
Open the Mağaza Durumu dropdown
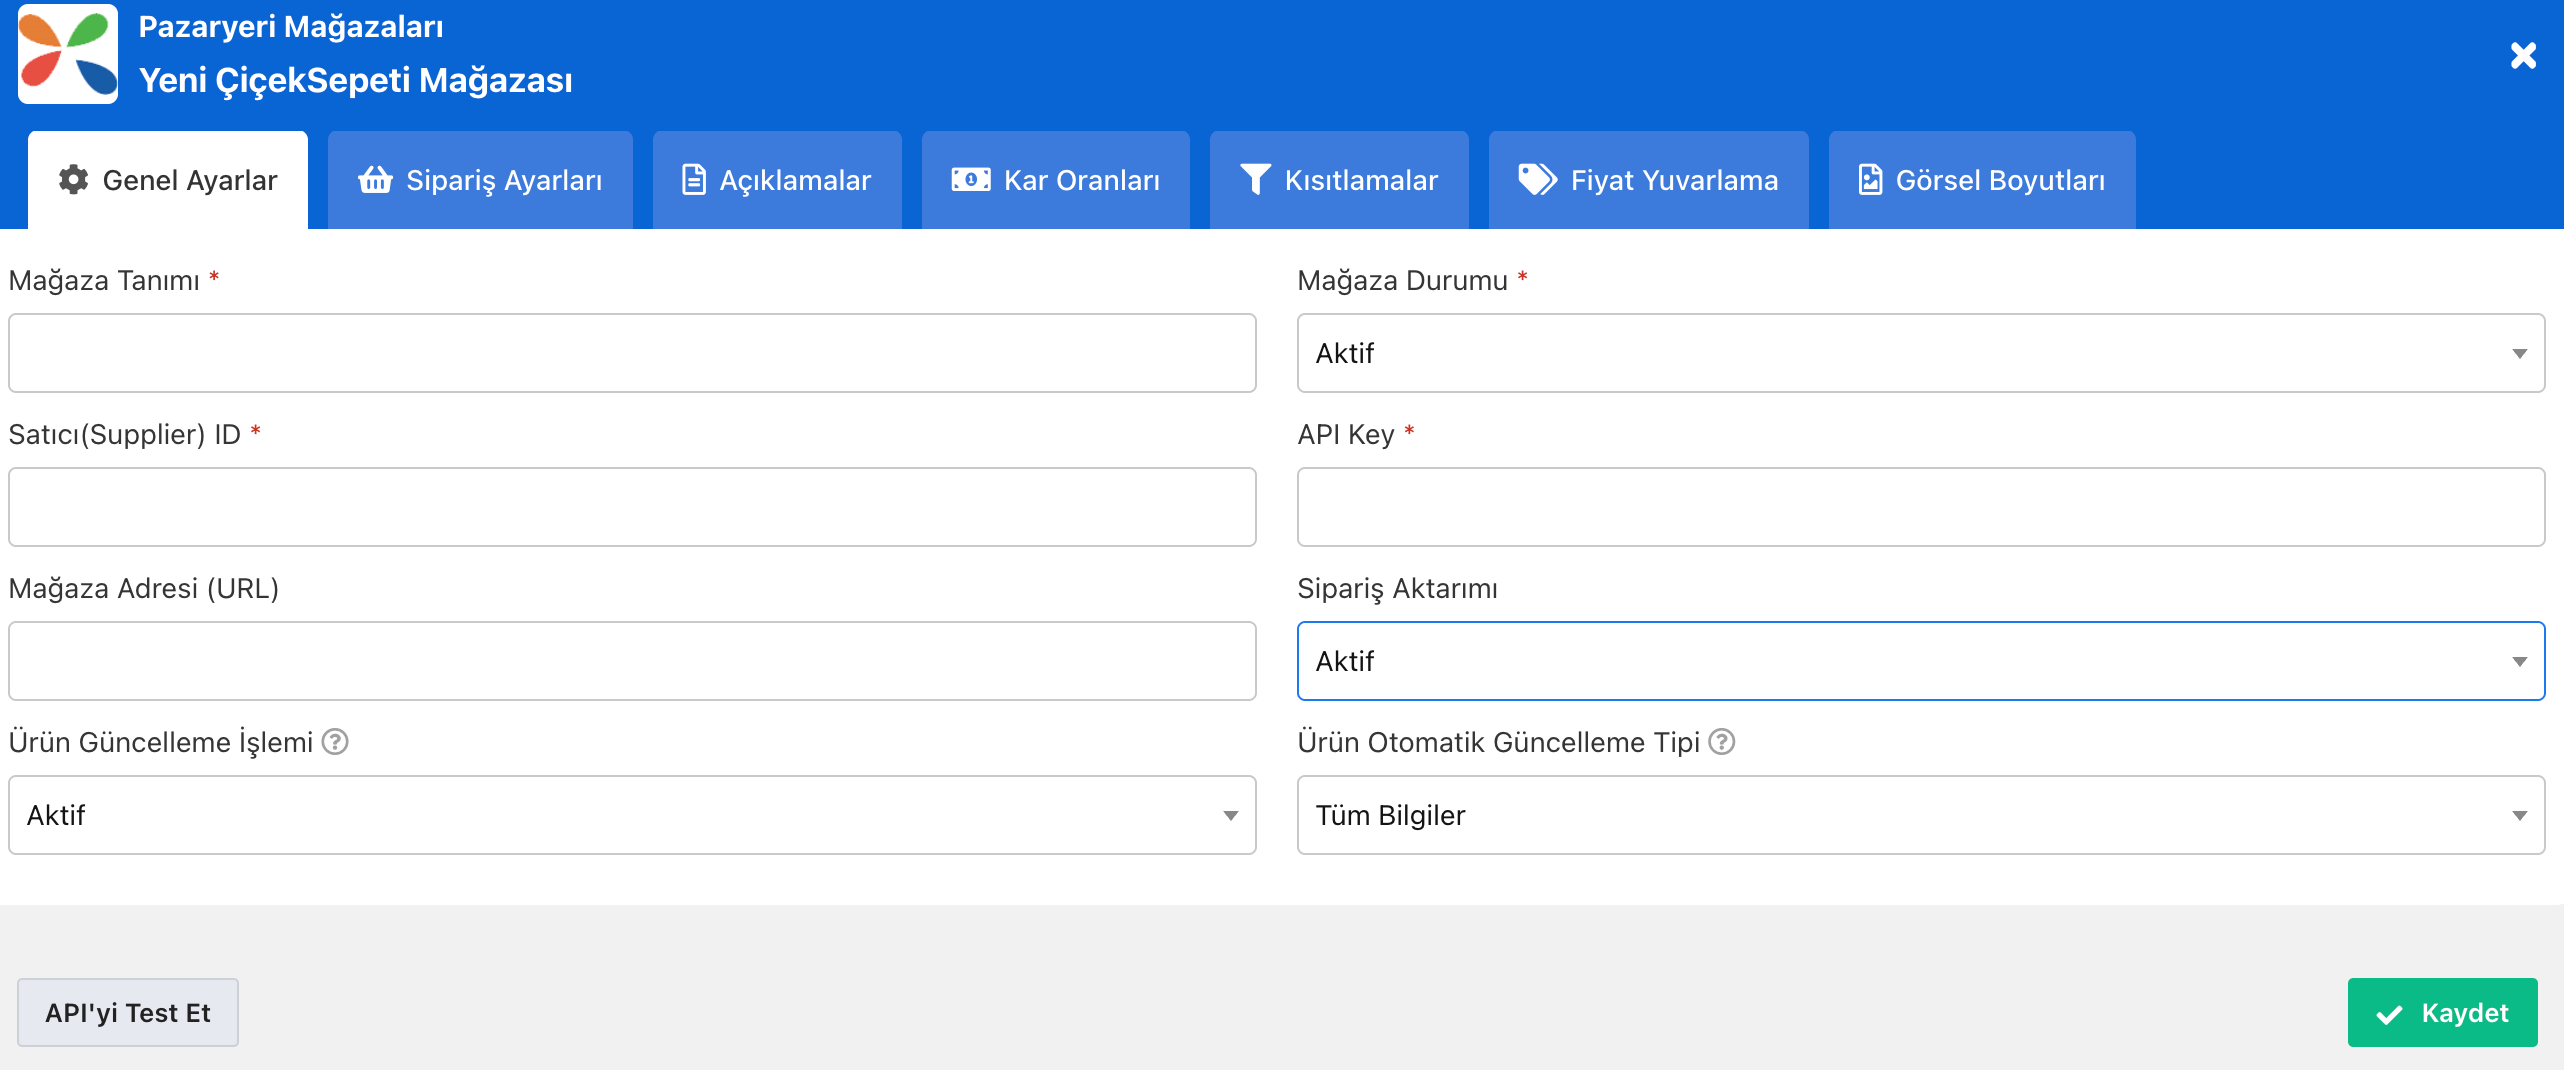(x=1920, y=353)
